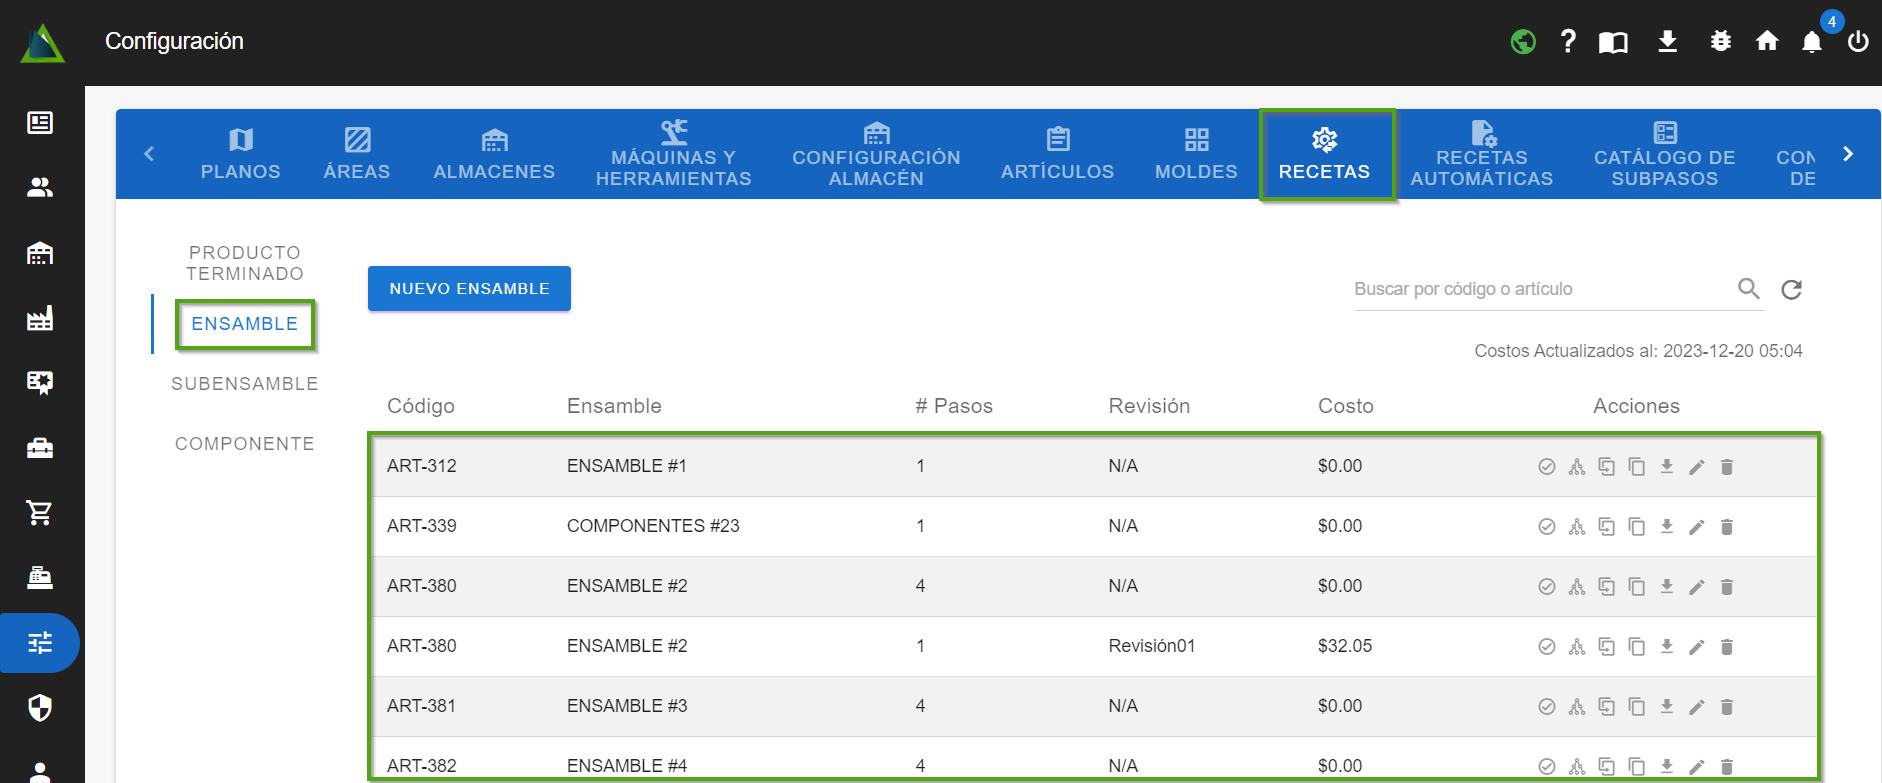The width and height of the screenshot is (1882, 783).
Task: Open the Recetas Automáticas tab
Action: click(x=1481, y=155)
